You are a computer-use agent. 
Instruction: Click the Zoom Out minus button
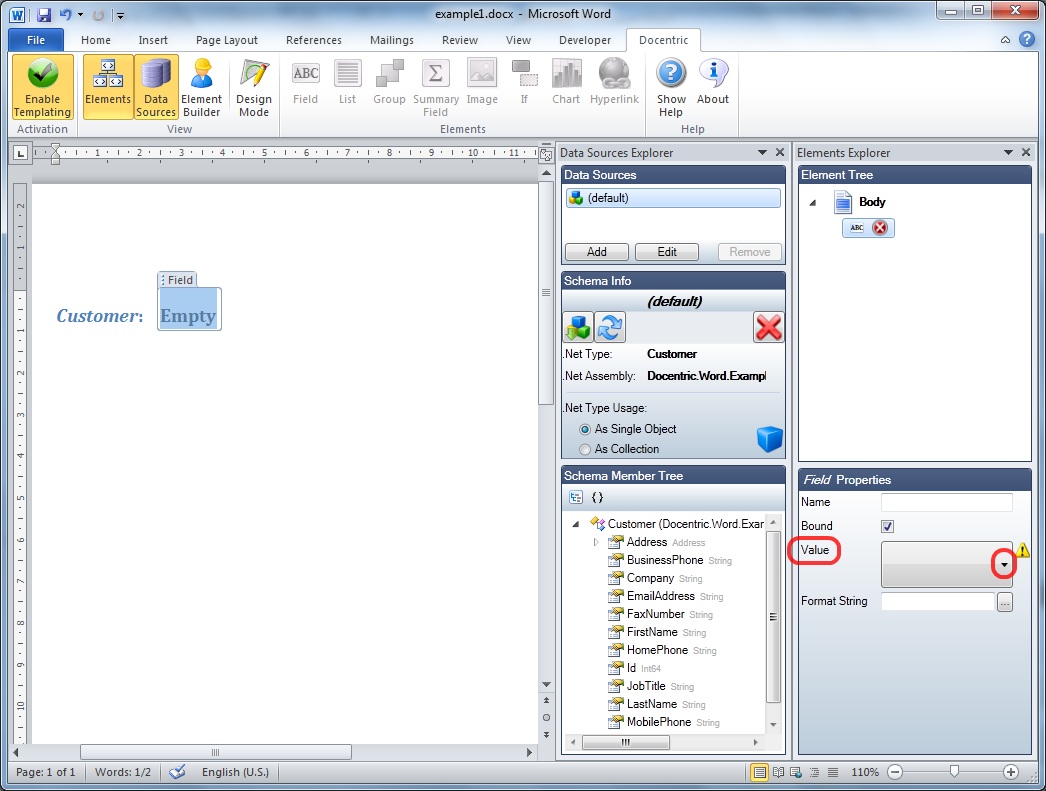coord(895,772)
